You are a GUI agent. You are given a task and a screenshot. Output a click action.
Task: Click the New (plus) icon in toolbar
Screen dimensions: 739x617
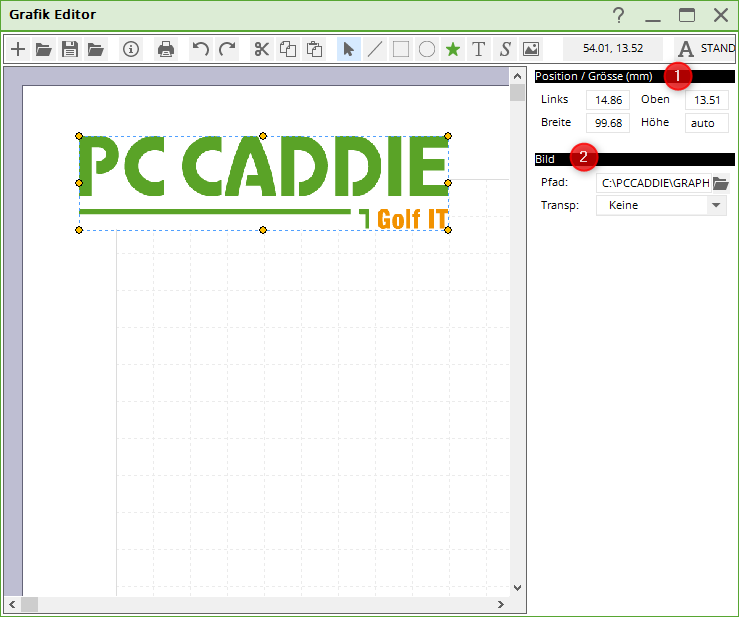[x=18, y=49]
